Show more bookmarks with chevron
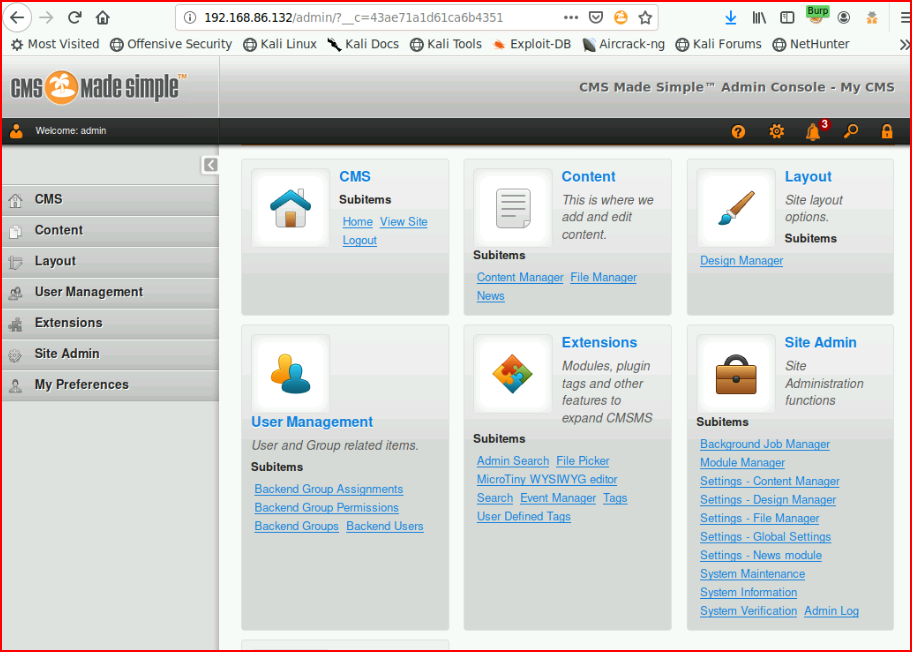 point(904,44)
